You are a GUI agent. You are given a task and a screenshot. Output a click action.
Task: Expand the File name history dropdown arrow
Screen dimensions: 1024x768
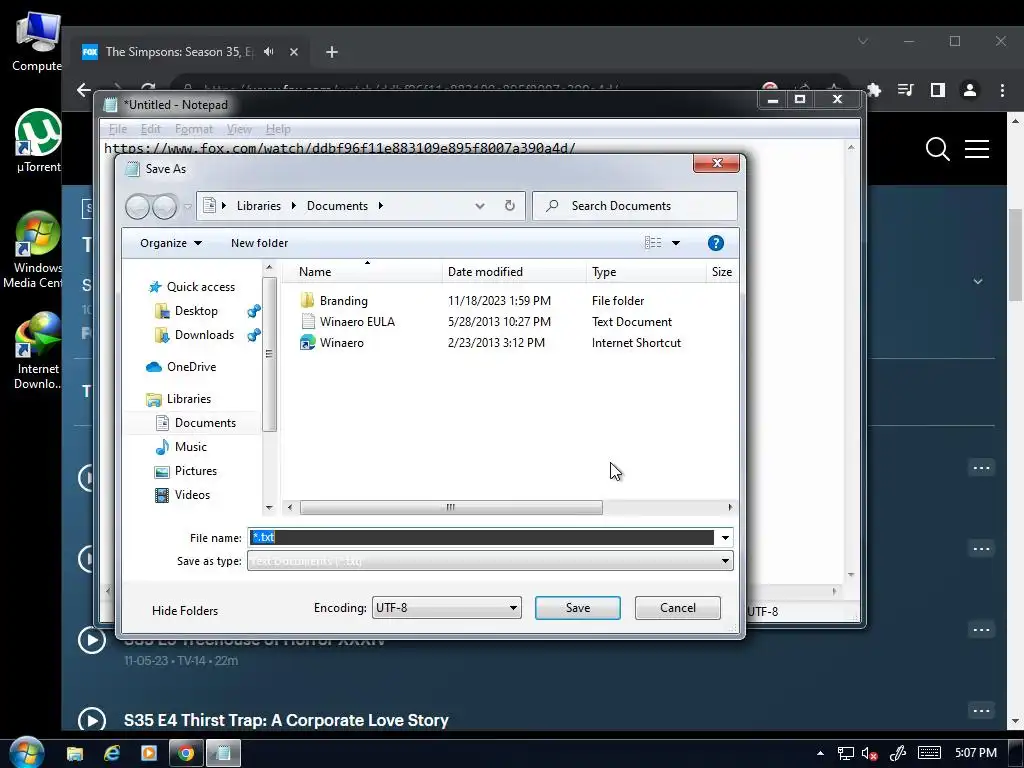[x=725, y=537]
